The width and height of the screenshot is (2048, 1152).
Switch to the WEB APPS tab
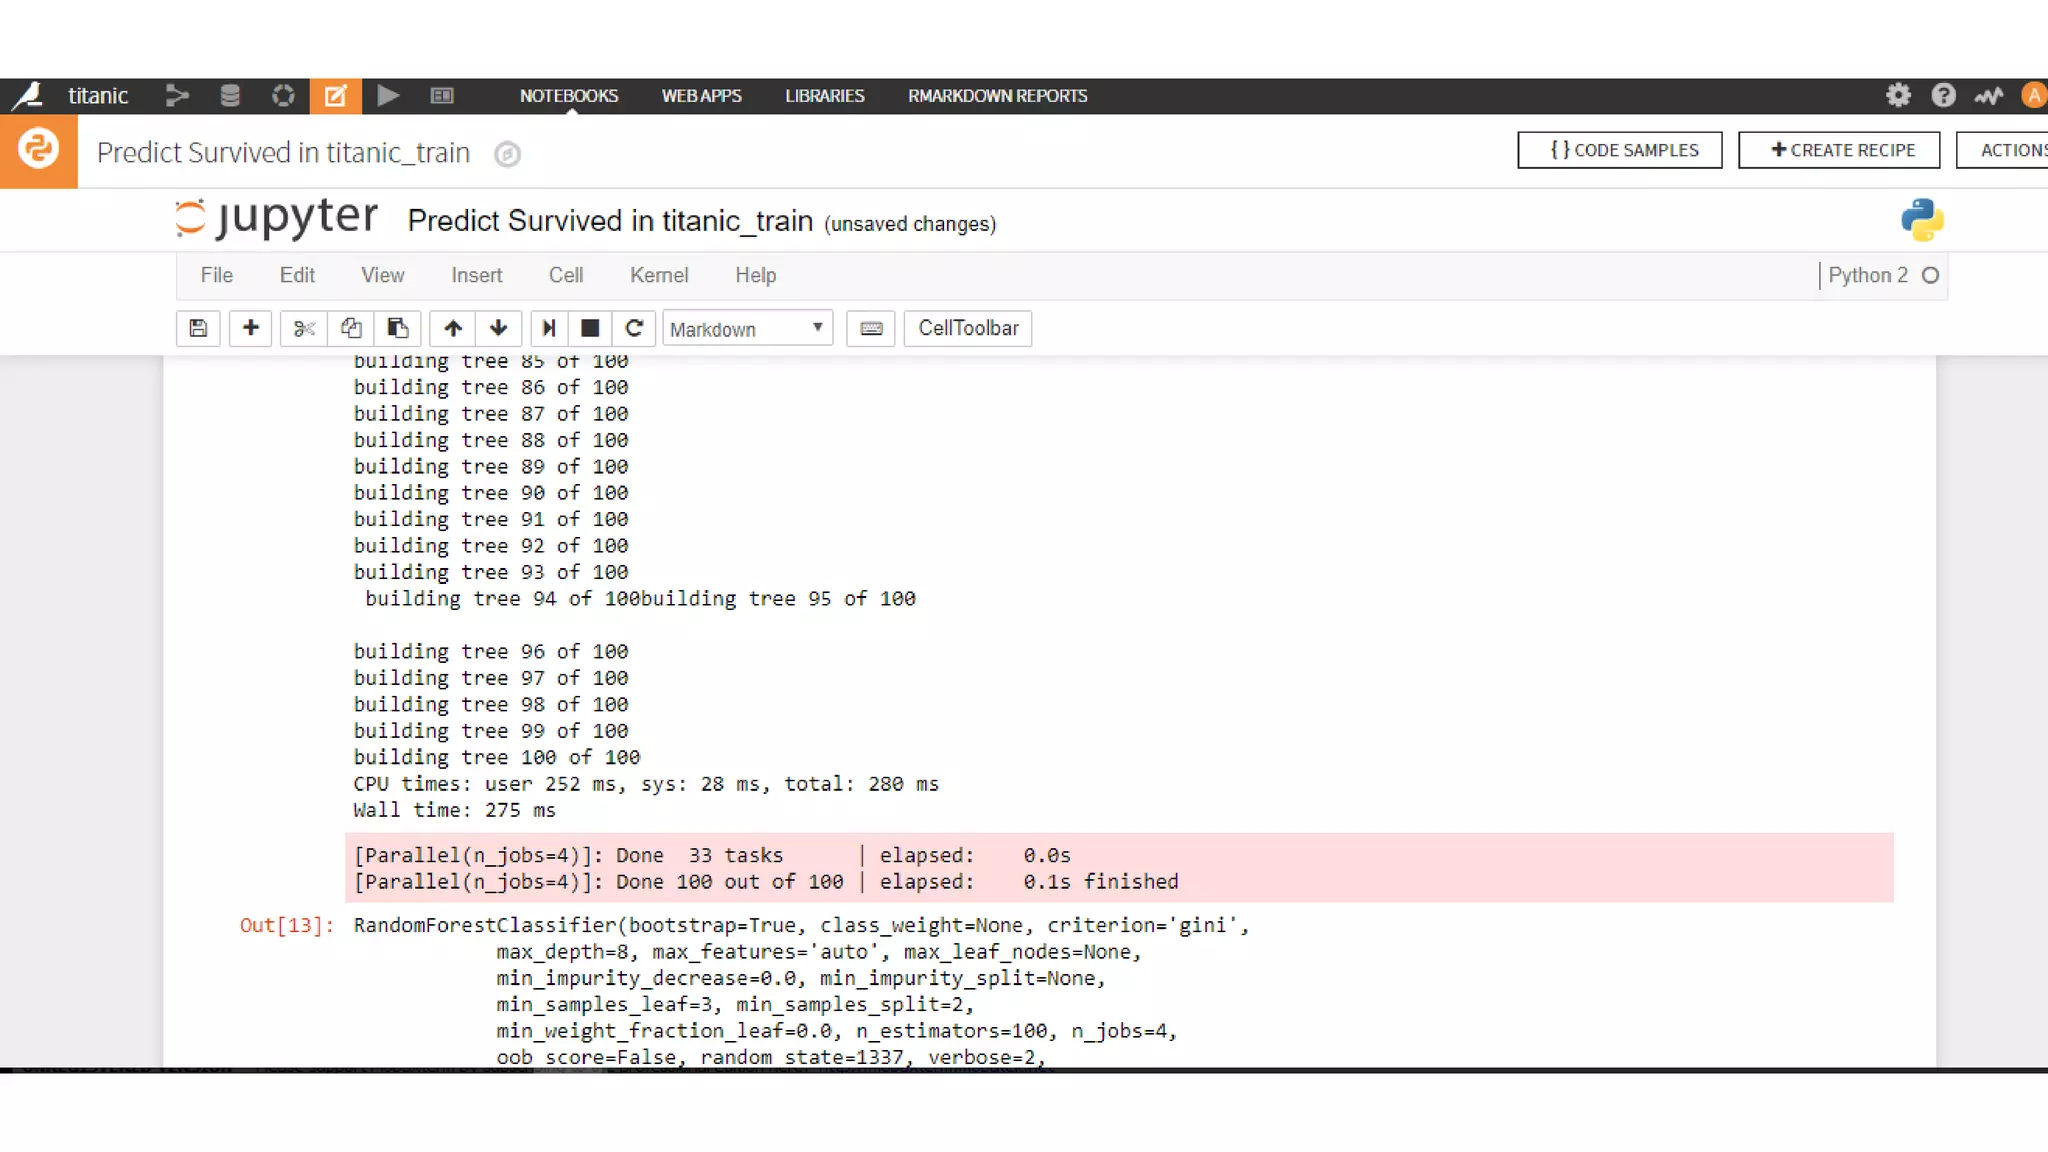(x=701, y=96)
